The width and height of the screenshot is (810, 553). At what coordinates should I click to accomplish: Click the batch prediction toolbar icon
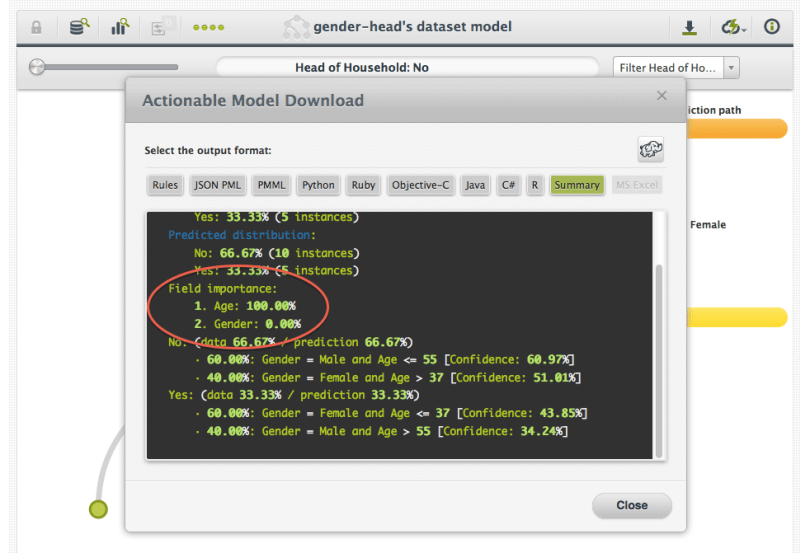click(x=161, y=27)
